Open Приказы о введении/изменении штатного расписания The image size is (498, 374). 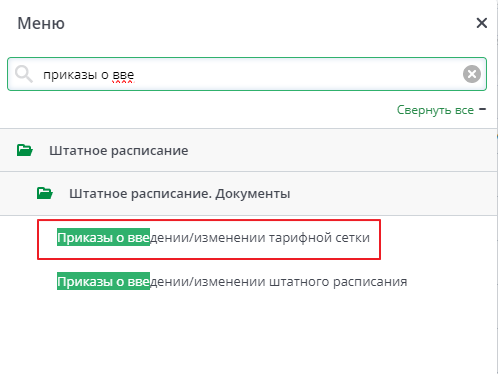(232, 282)
